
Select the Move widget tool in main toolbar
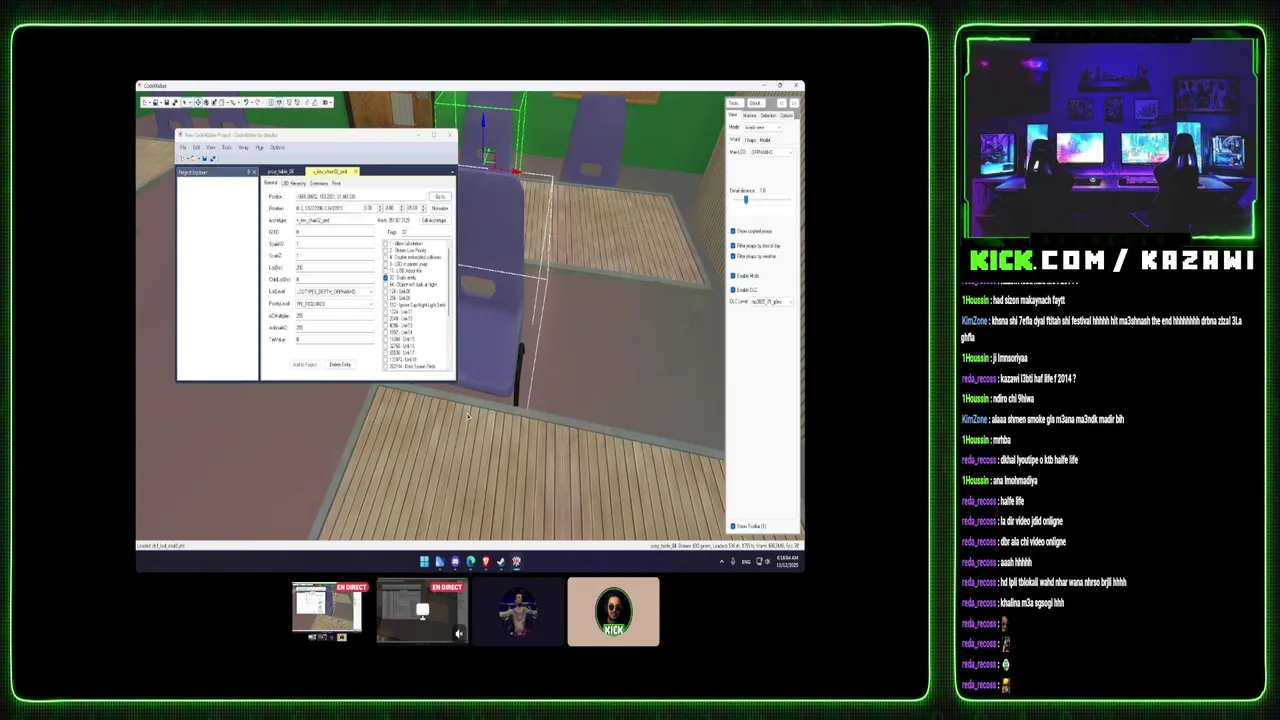click(198, 102)
